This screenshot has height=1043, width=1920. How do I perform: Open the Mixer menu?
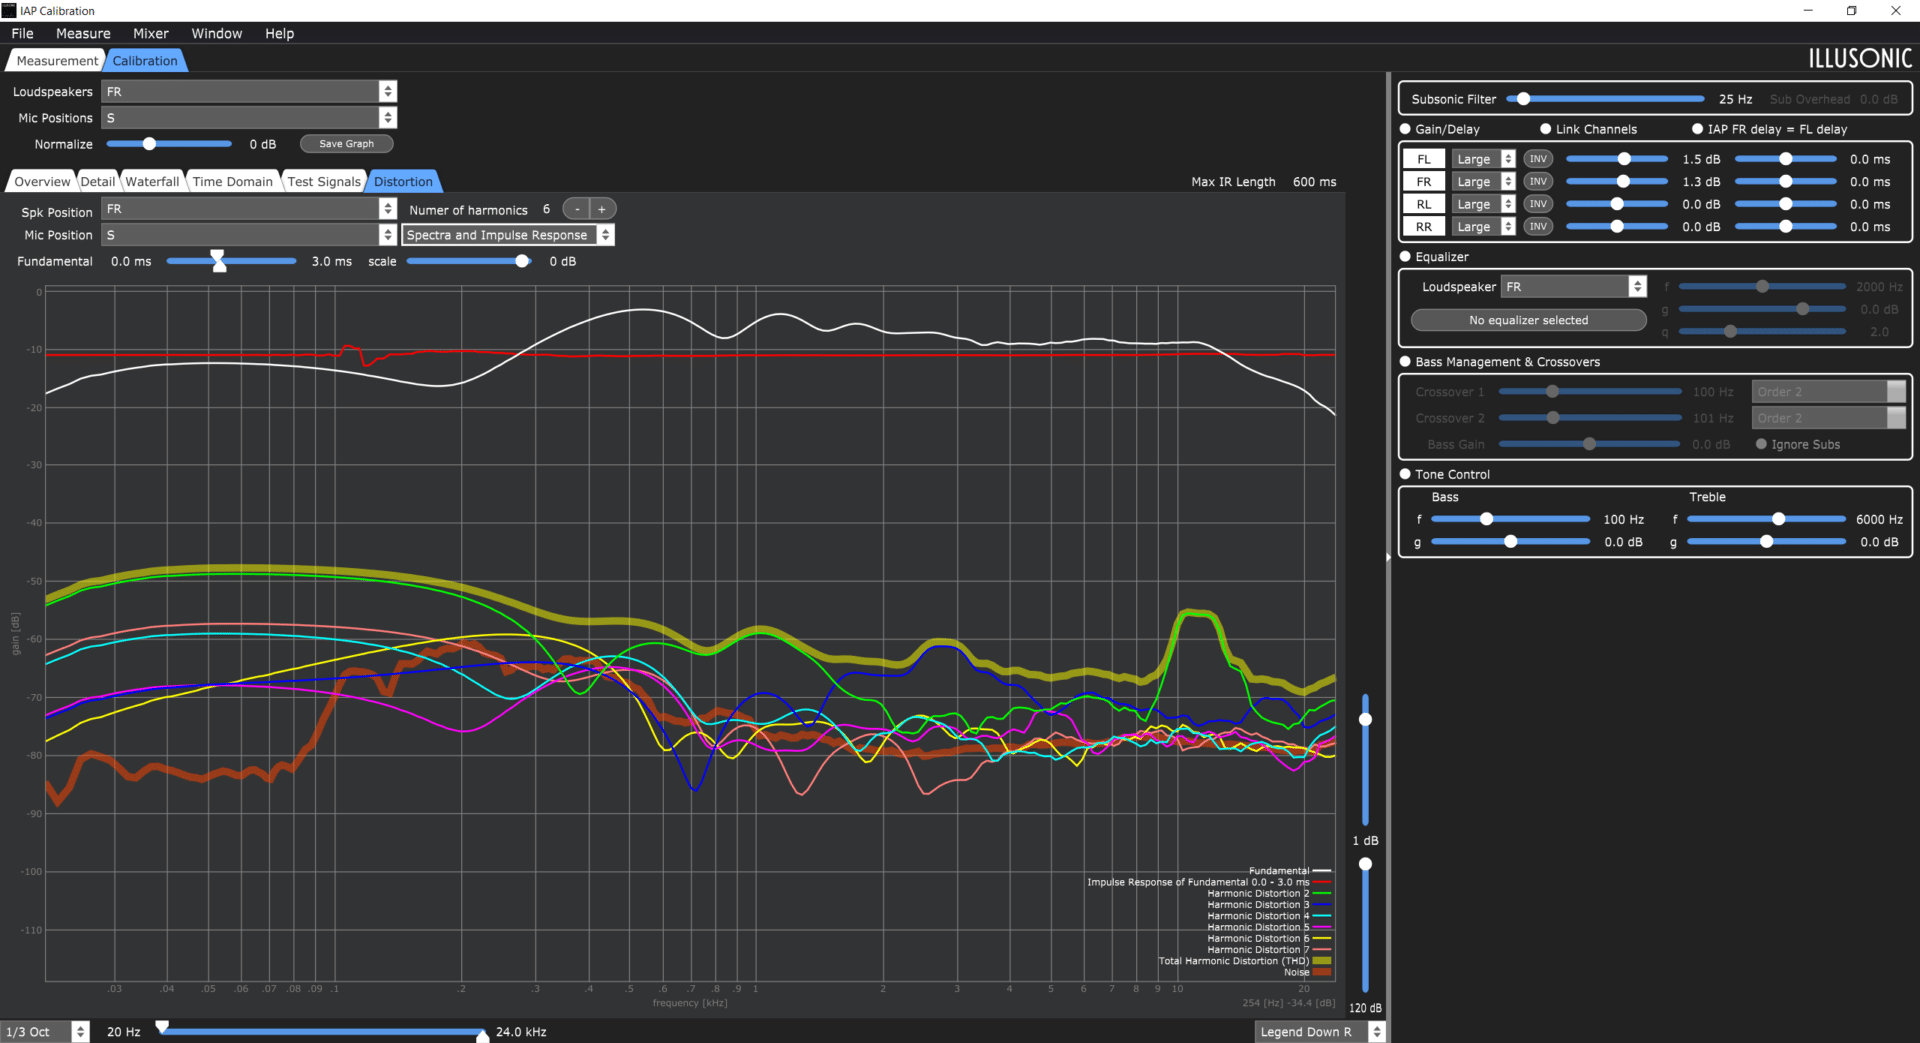(x=151, y=33)
